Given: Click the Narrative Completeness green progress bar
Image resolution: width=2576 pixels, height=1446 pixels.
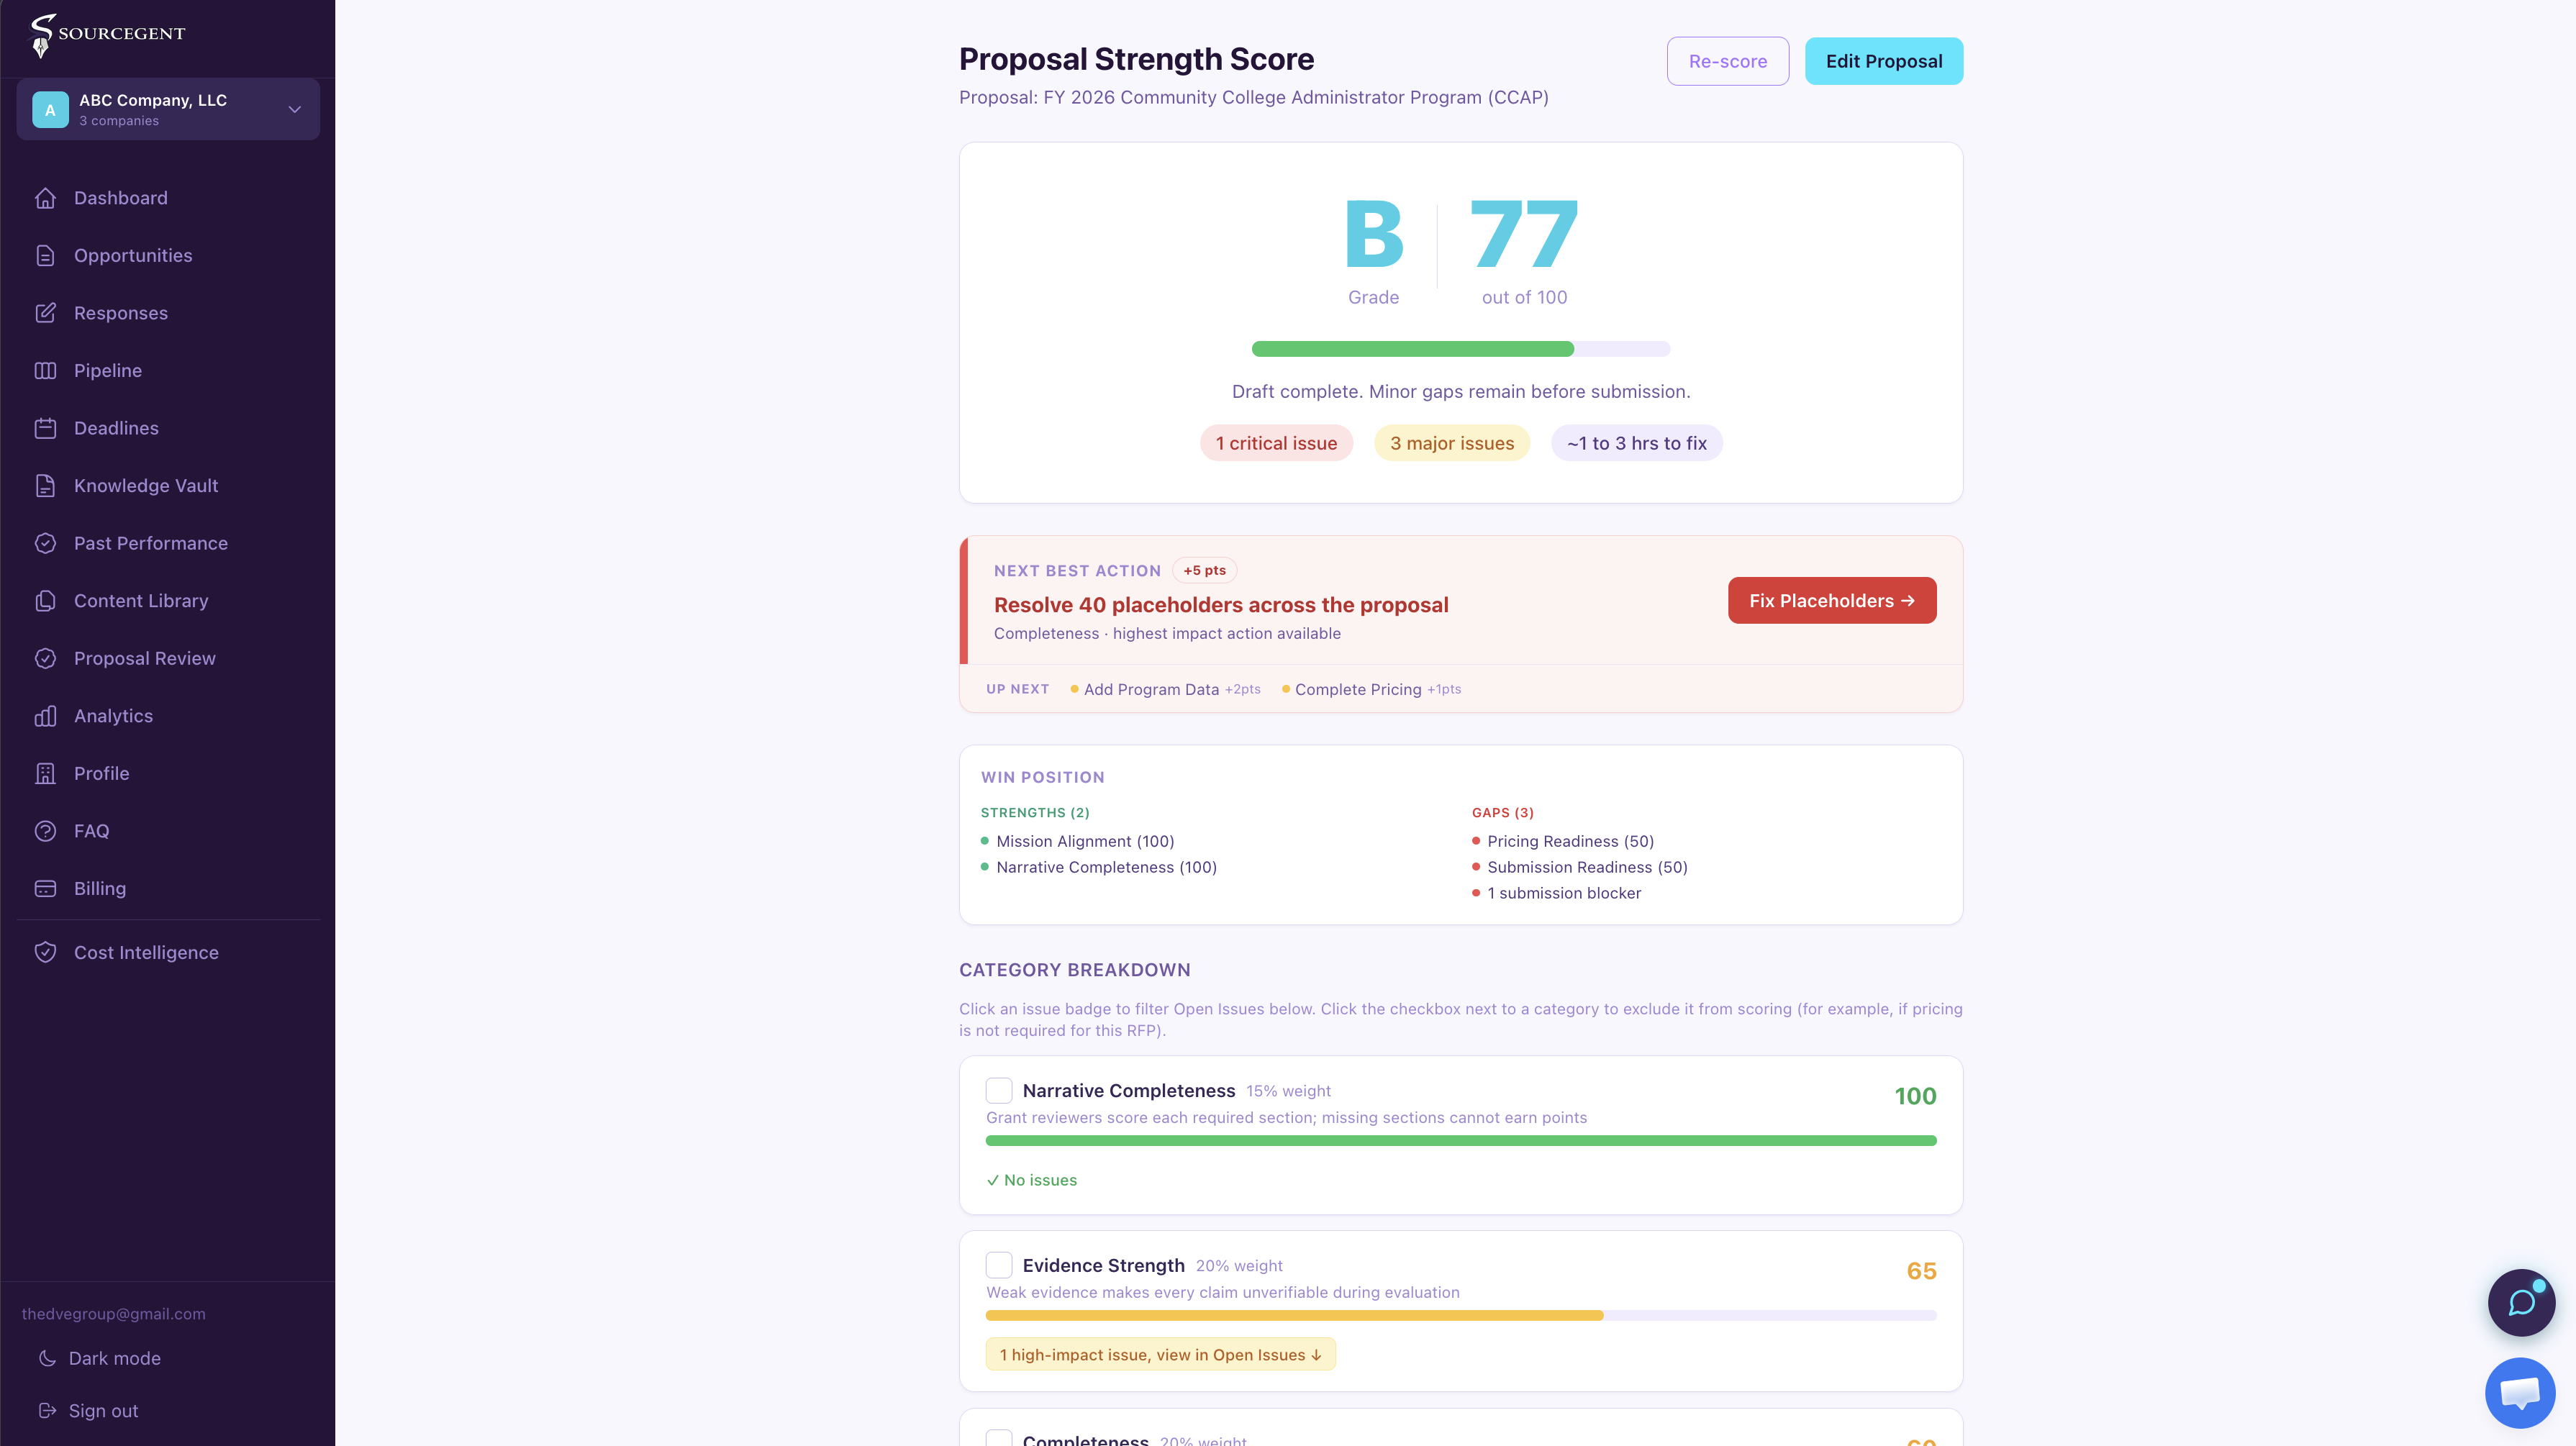Looking at the screenshot, I should pyautogui.click(x=1461, y=1140).
